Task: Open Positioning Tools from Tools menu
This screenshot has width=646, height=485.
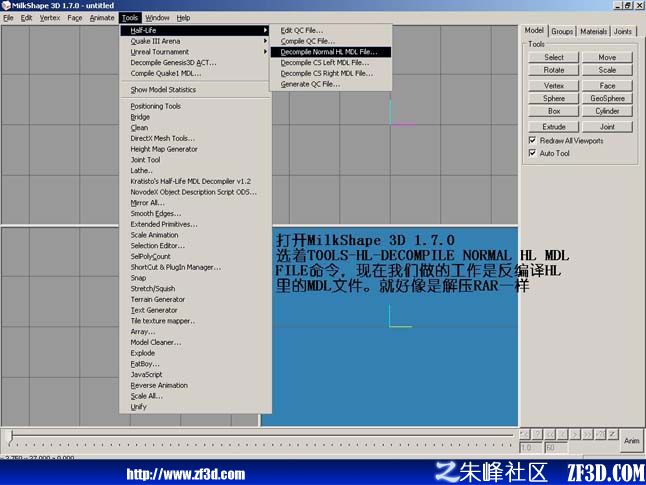Action: click(x=194, y=106)
